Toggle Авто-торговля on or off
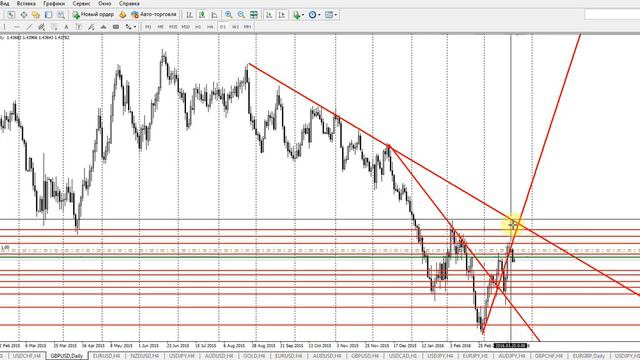 coord(154,15)
